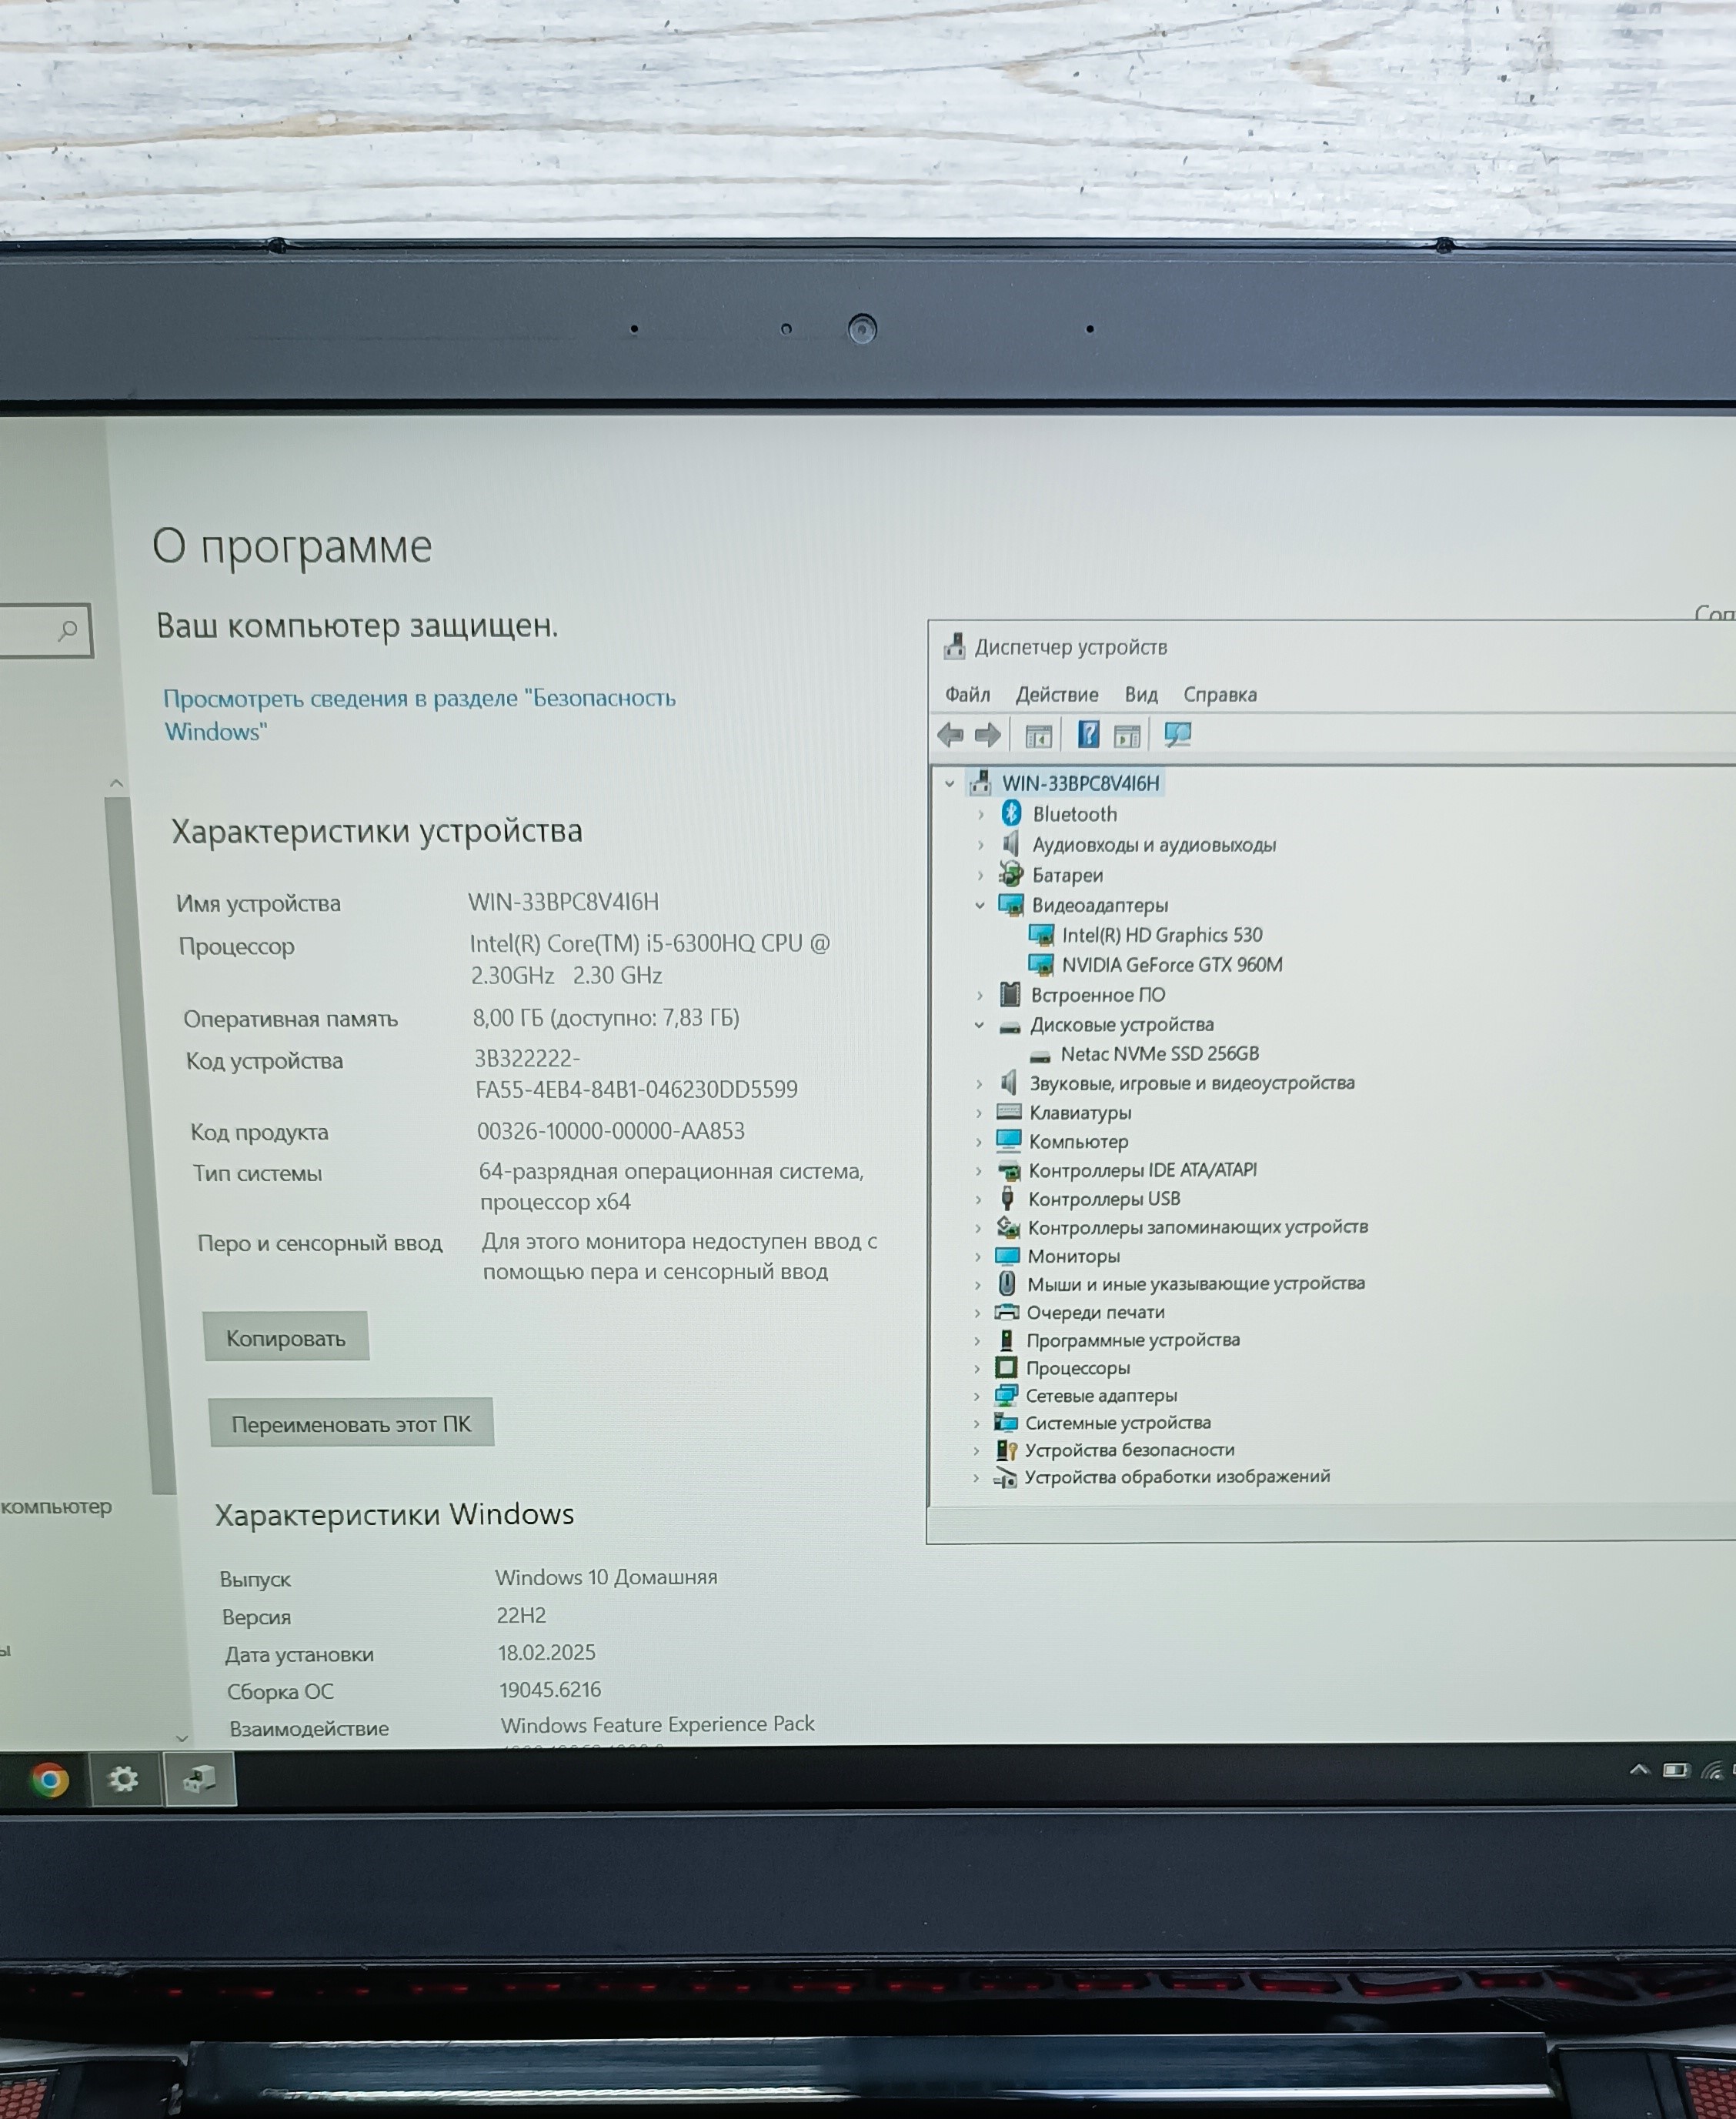Click the show/hide console tree icon

[1038, 737]
